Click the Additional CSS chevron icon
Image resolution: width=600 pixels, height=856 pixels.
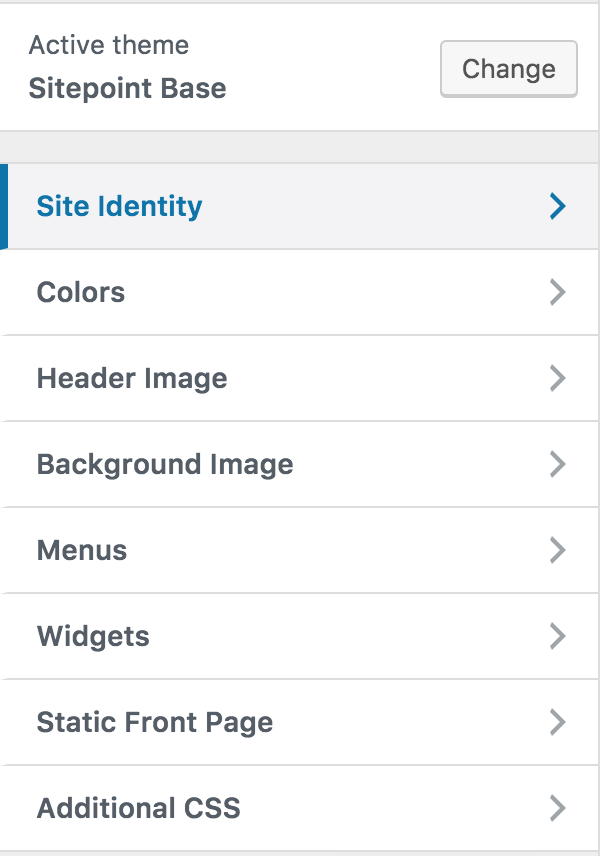[557, 809]
